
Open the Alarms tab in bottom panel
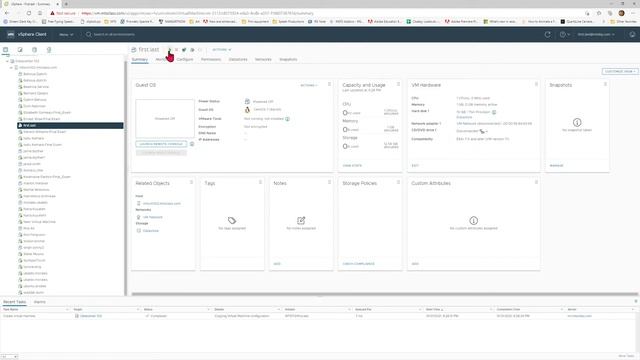tap(40, 302)
